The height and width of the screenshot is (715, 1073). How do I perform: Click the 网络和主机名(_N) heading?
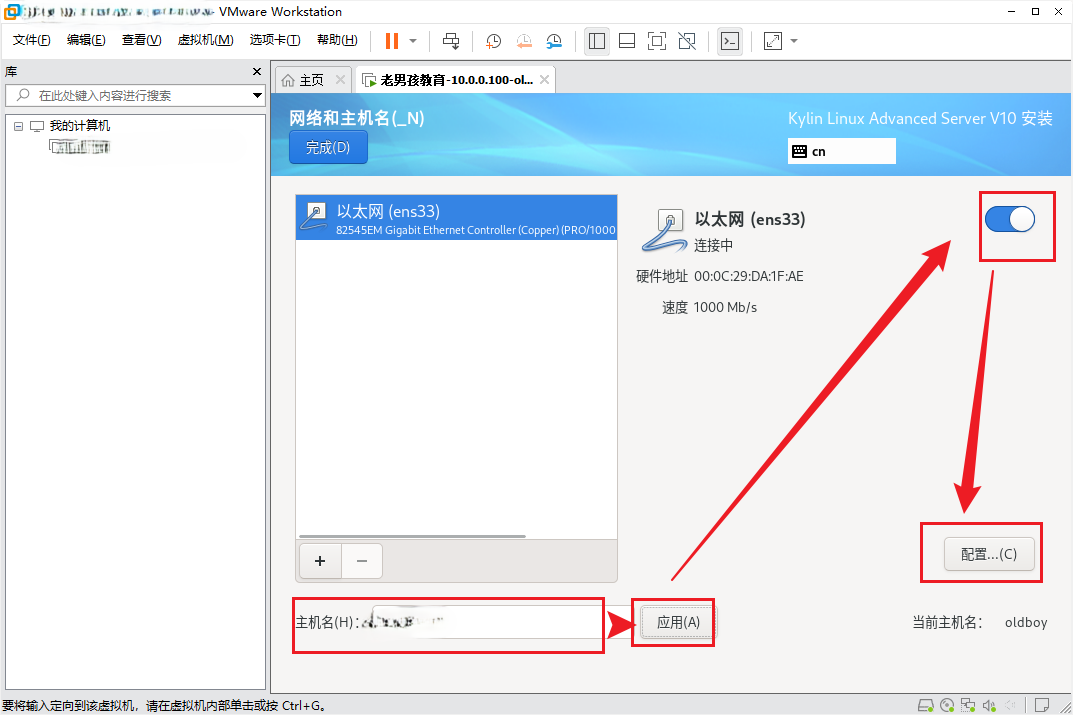(x=357, y=118)
